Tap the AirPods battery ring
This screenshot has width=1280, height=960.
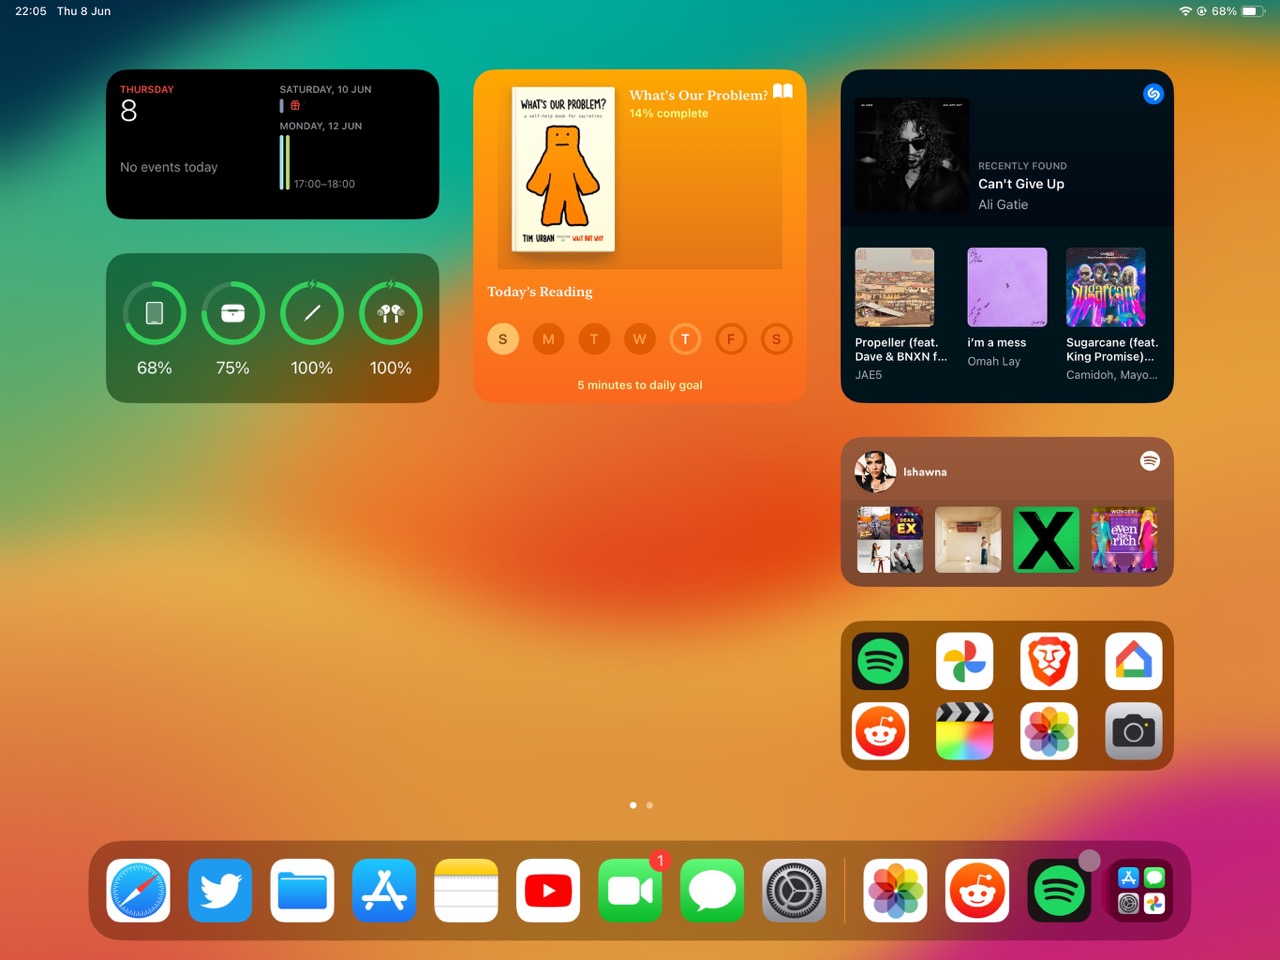(x=391, y=313)
